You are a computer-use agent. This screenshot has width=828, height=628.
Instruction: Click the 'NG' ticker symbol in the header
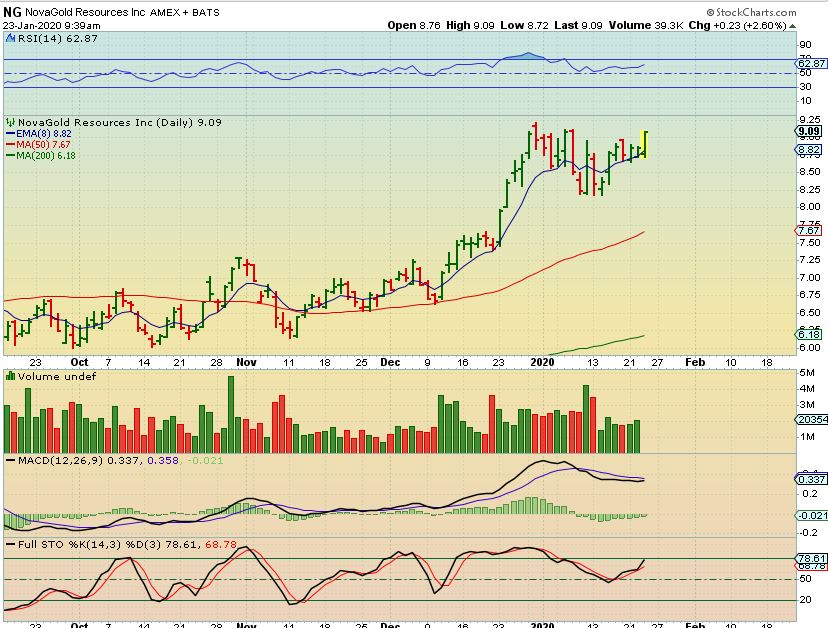[x=12, y=12]
